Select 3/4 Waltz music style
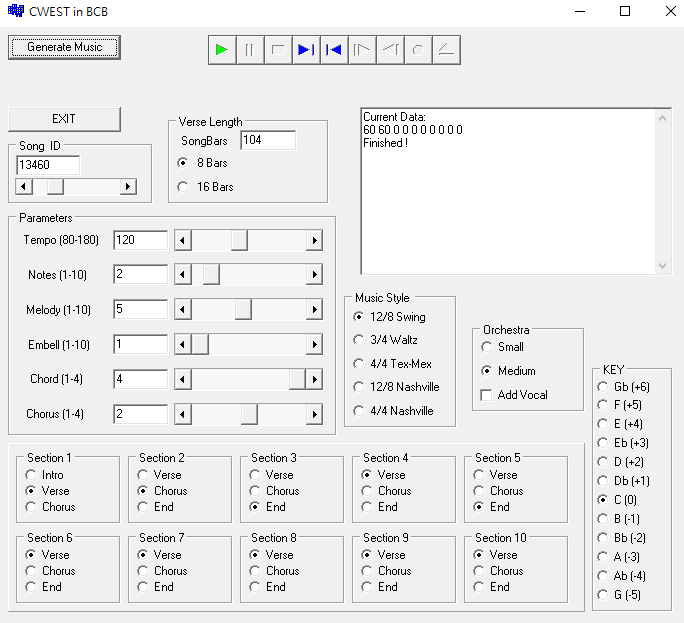Viewport: 684px width, 623px height. (x=359, y=340)
